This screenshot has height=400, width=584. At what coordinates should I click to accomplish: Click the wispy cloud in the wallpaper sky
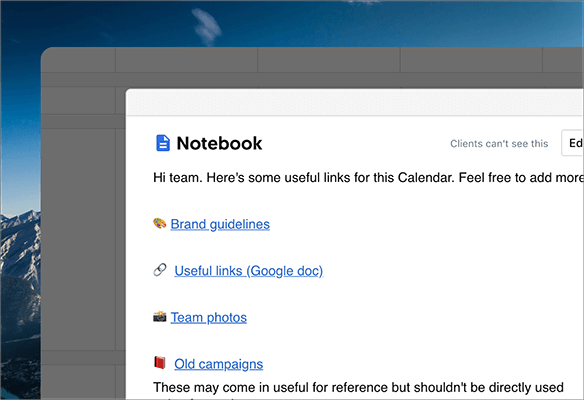(206, 25)
